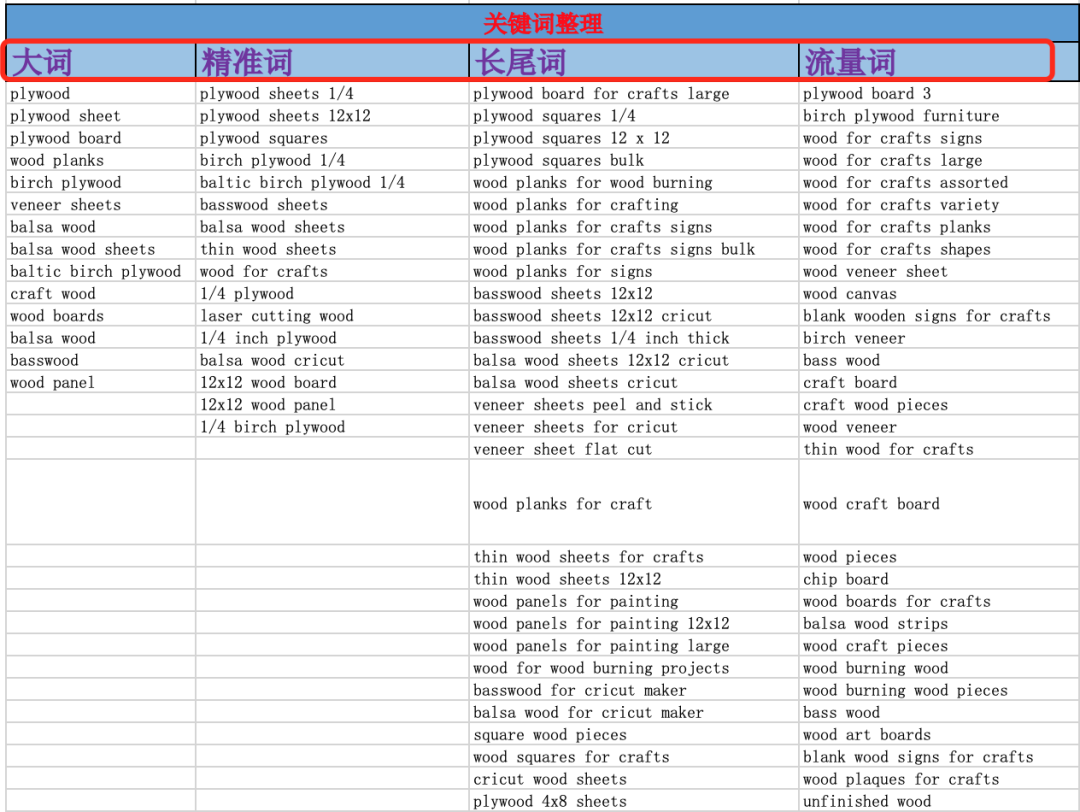
Task: Click cell '1/4 birch plywood'
Action: 332,427
